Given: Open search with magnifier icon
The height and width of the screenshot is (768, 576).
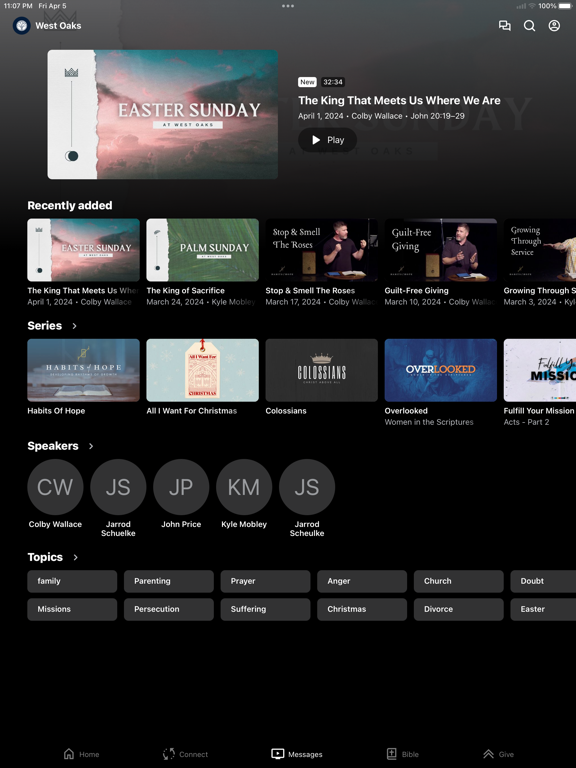Looking at the screenshot, I should pyautogui.click(x=529, y=25).
